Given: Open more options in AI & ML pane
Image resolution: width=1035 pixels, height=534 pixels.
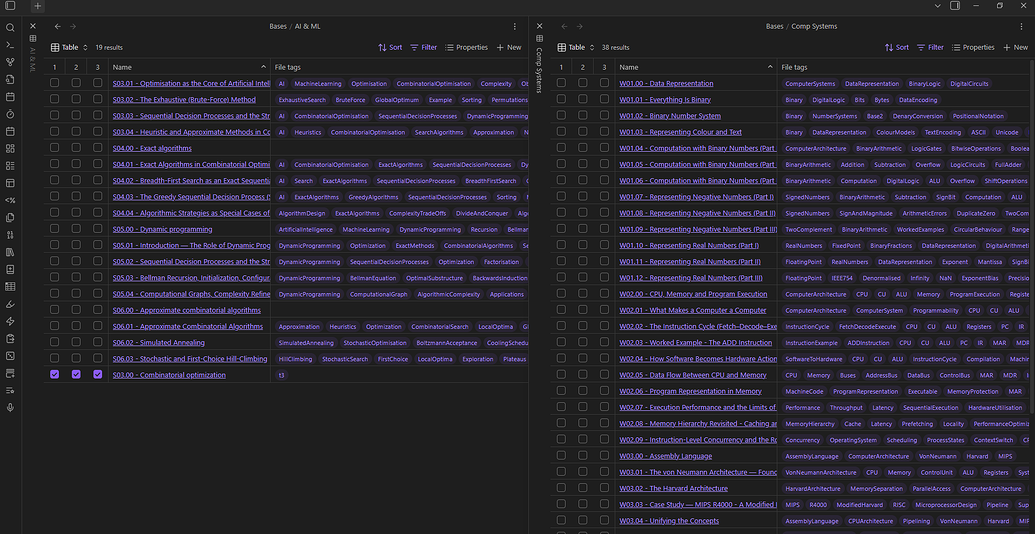Looking at the screenshot, I should (515, 26).
